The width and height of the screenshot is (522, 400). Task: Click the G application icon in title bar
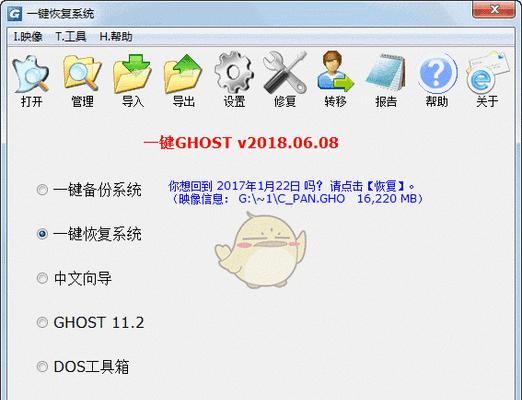(15, 13)
